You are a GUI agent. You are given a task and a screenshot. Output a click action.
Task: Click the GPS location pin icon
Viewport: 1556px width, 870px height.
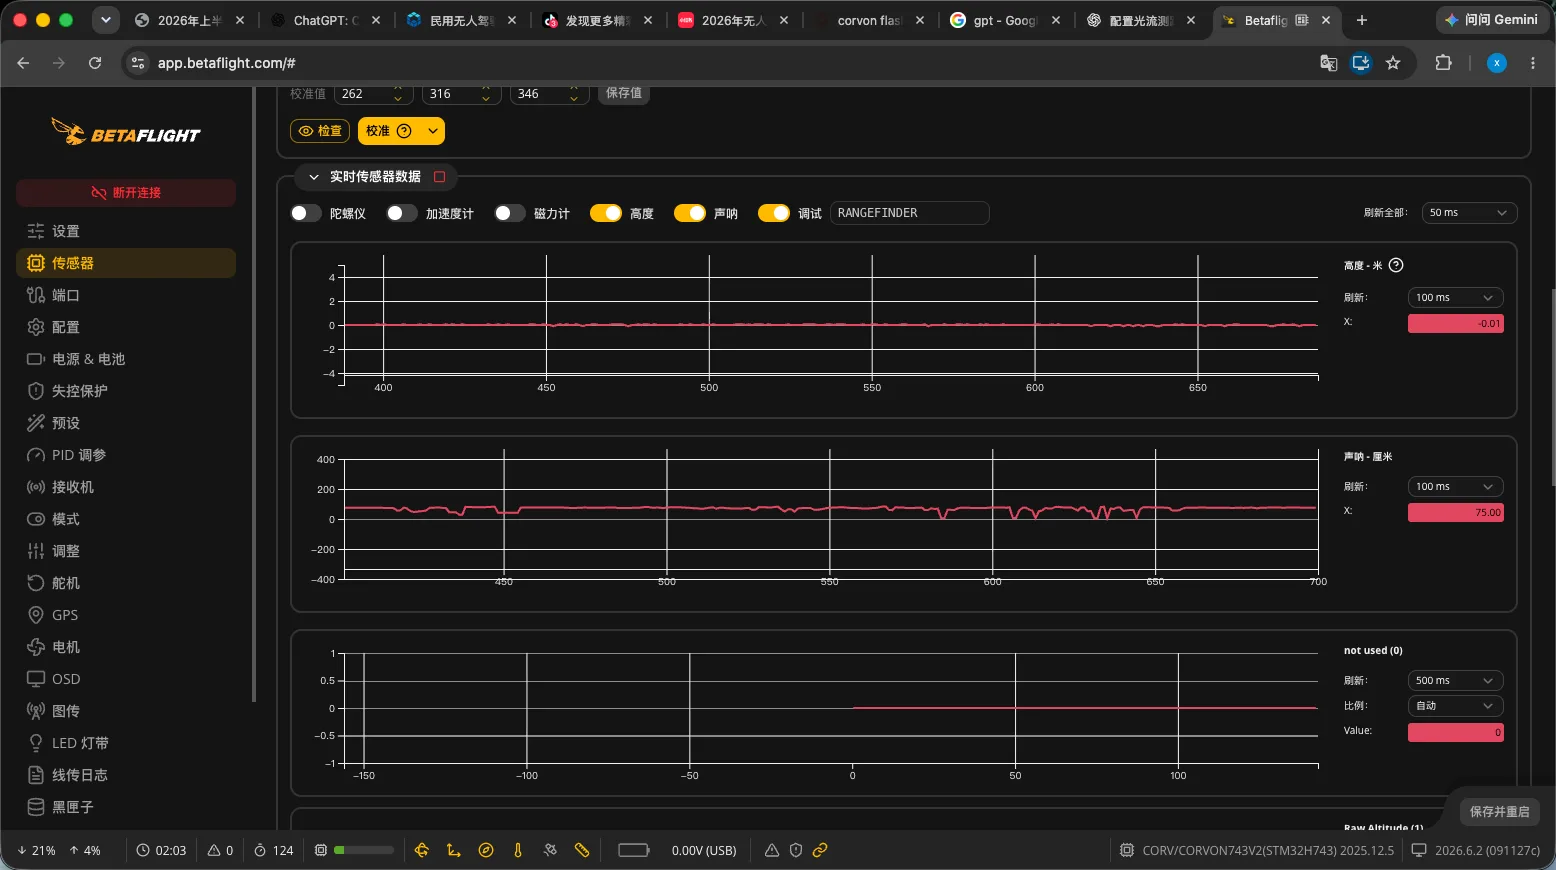tap(36, 615)
